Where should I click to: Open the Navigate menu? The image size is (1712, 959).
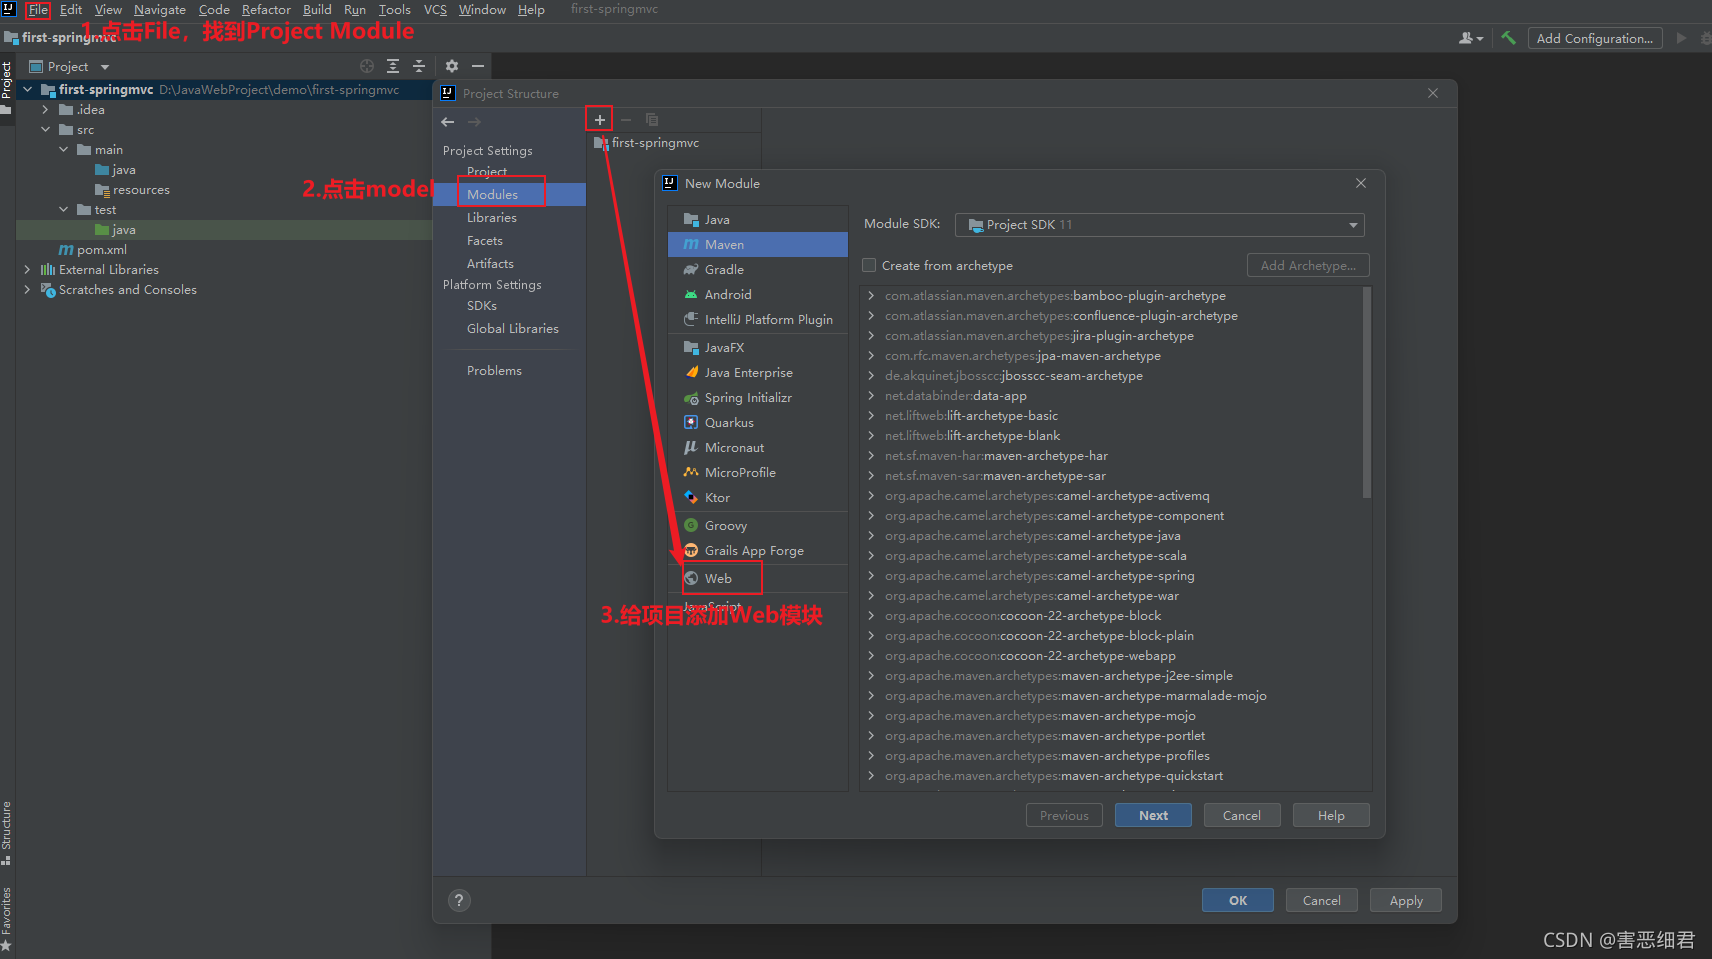tap(160, 10)
